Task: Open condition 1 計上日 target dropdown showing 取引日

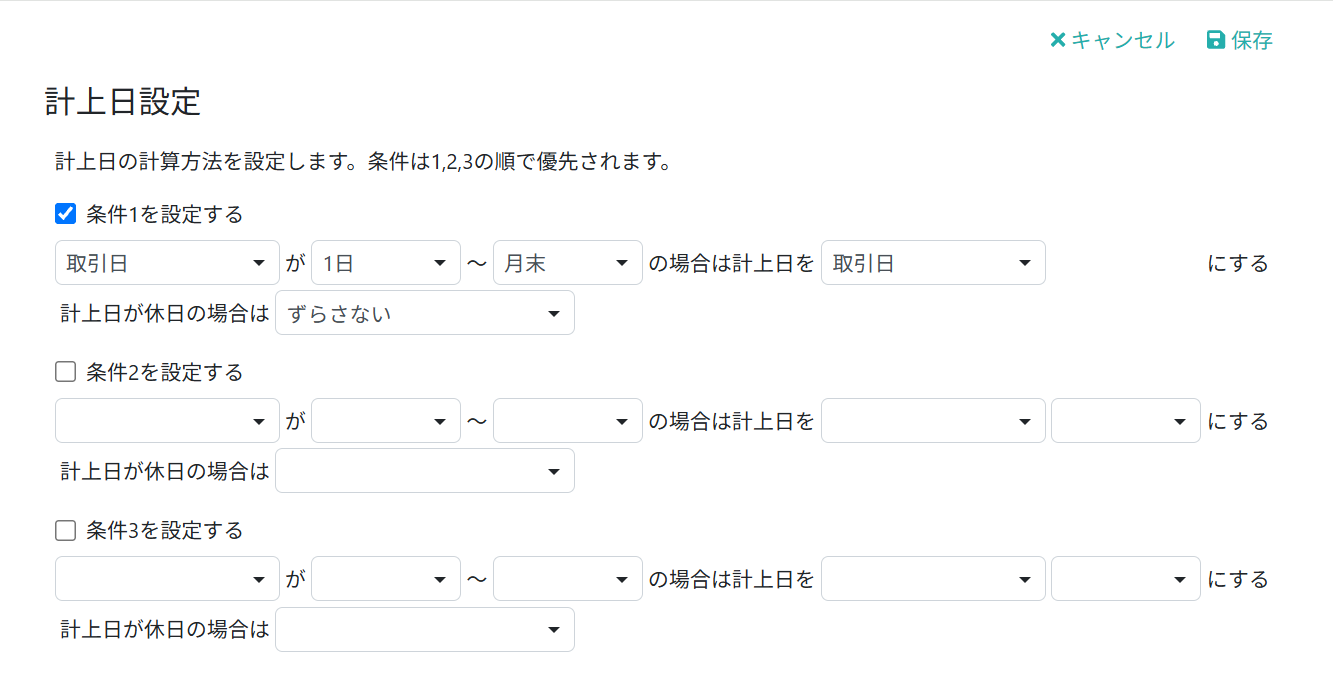Action: point(933,263)
